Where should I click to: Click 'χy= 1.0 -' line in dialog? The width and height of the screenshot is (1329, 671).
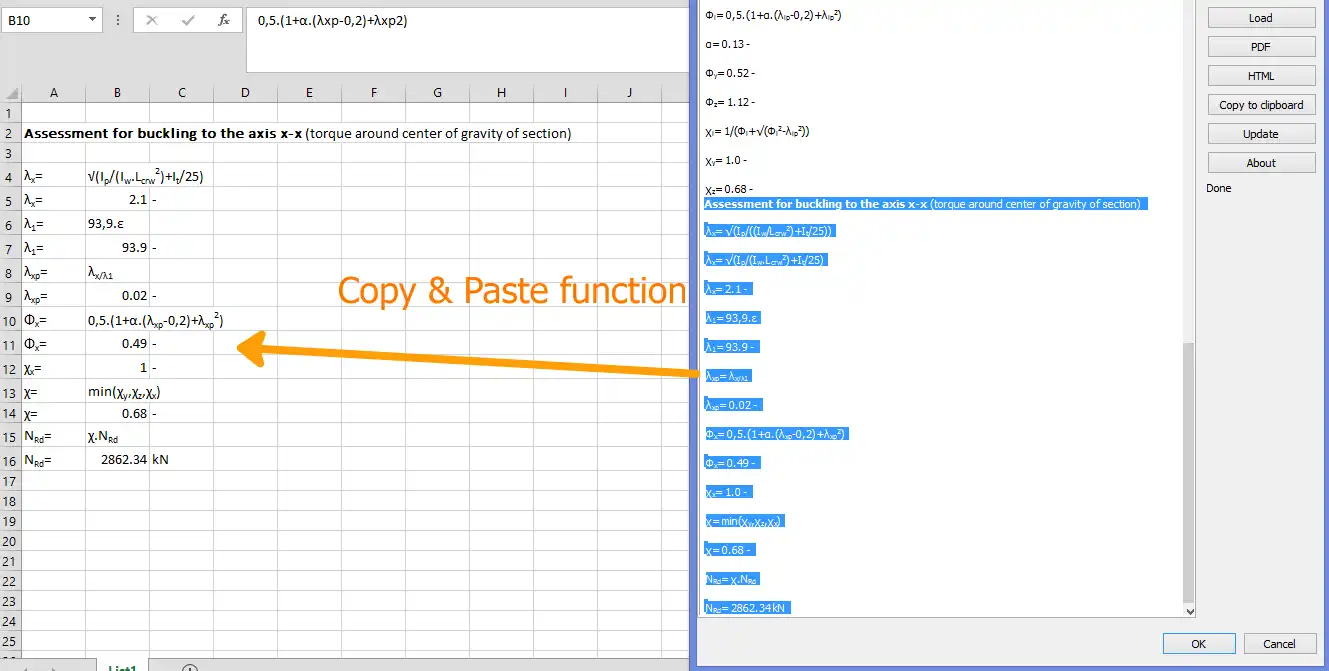pyautogui.click(x=727, y=160)
